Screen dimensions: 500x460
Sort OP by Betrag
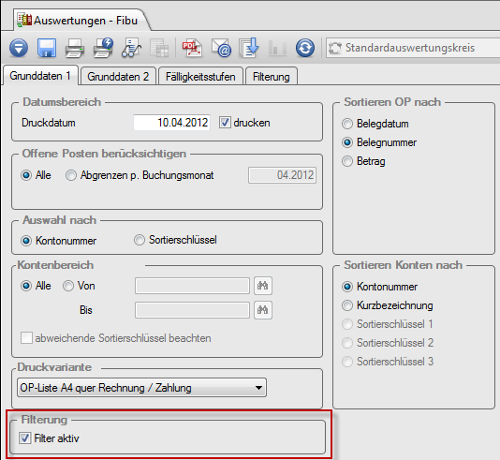[347, 161]
